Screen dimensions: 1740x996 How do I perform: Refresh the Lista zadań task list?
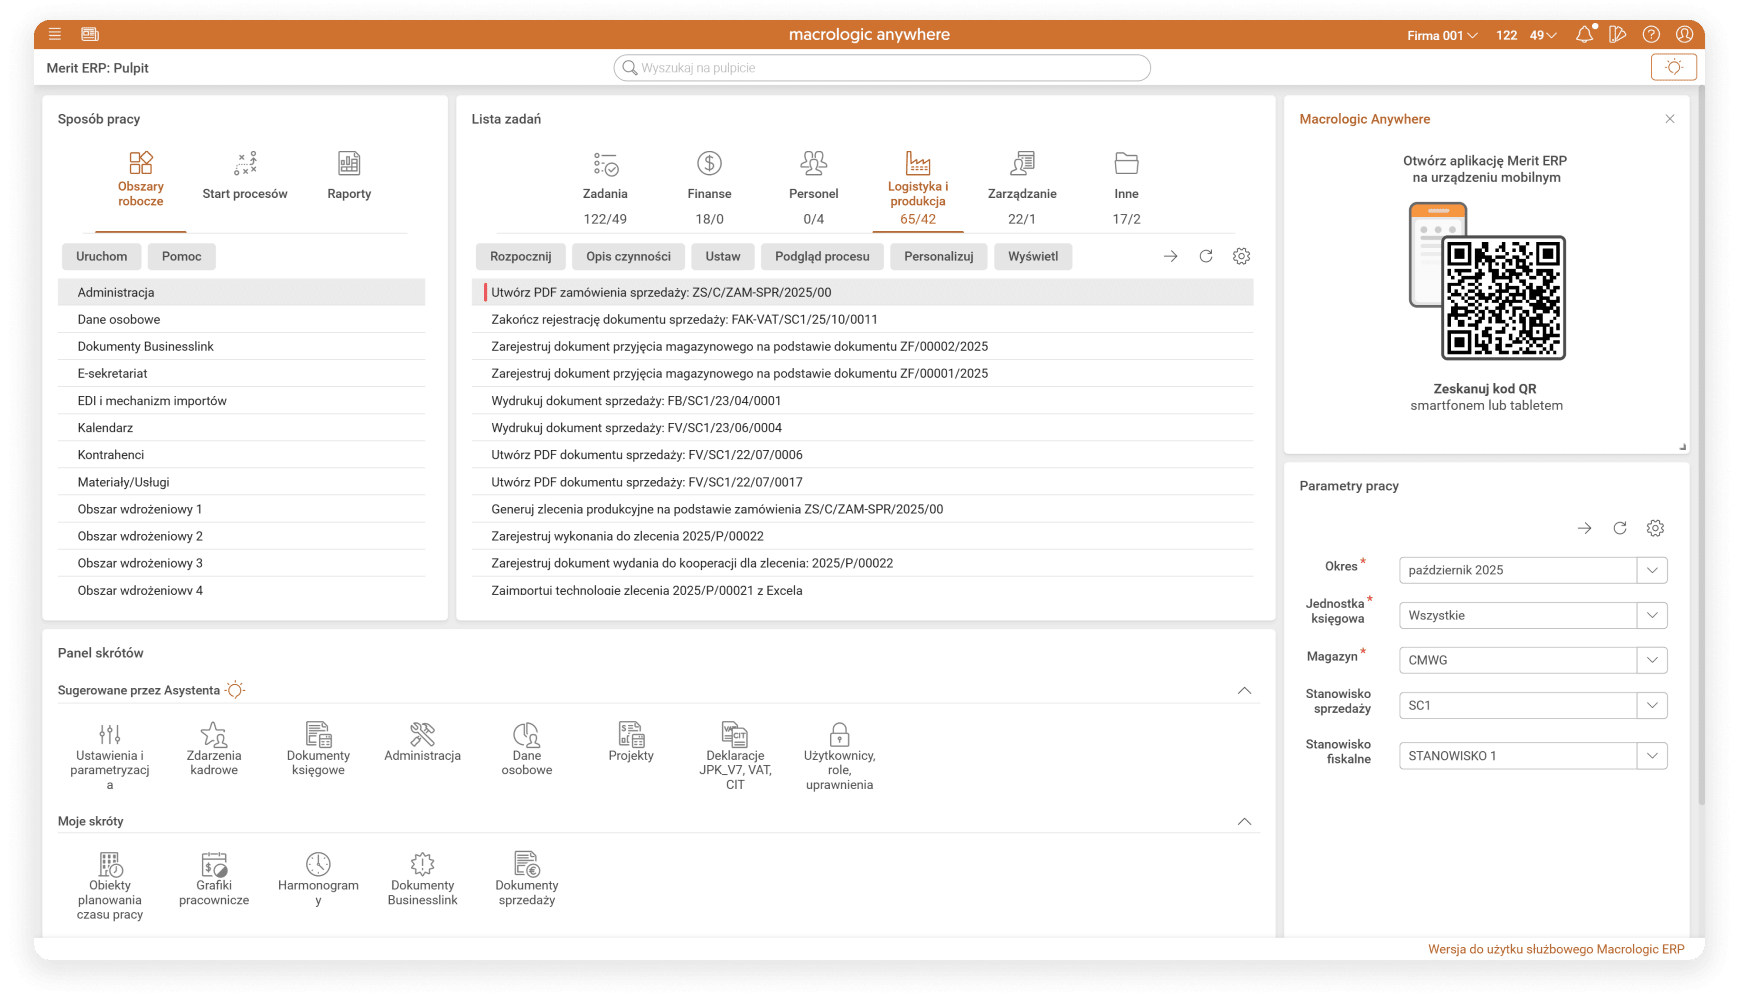1206,256
